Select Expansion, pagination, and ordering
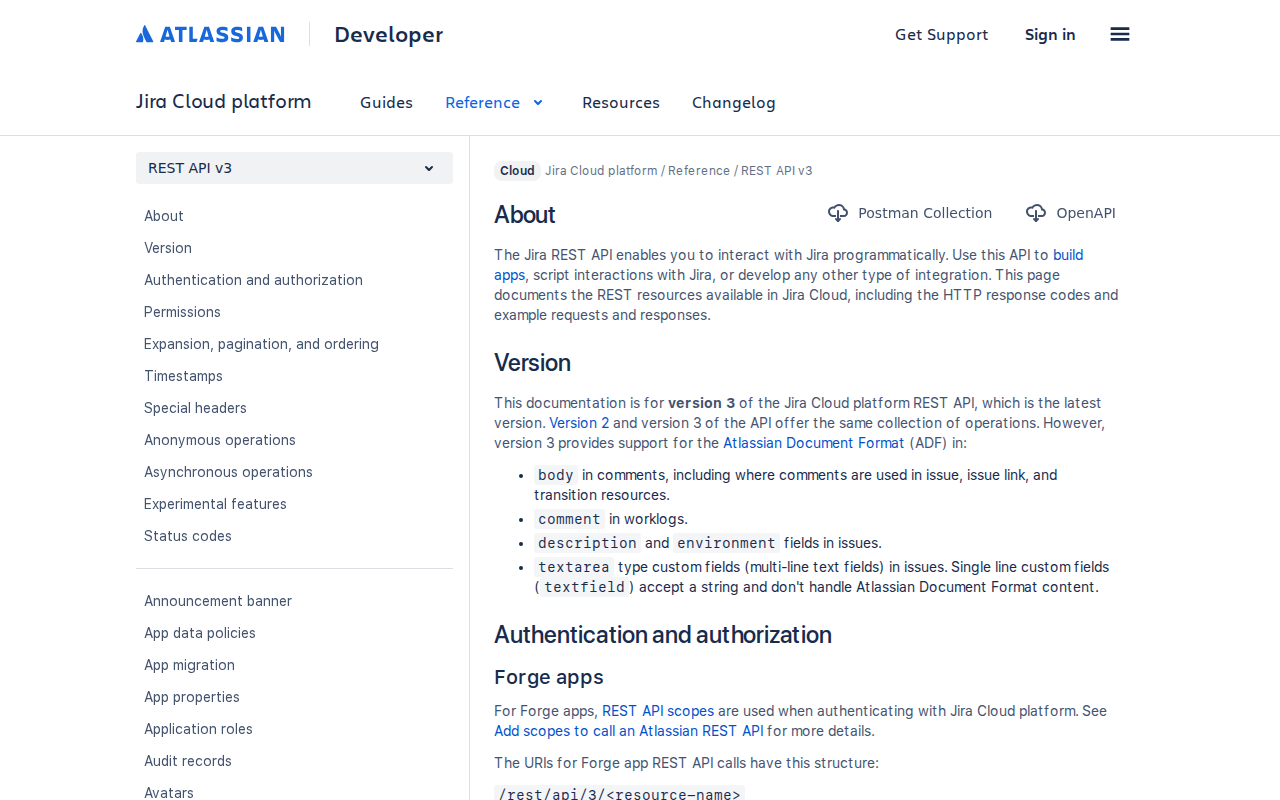 click(x=261, y=344)
